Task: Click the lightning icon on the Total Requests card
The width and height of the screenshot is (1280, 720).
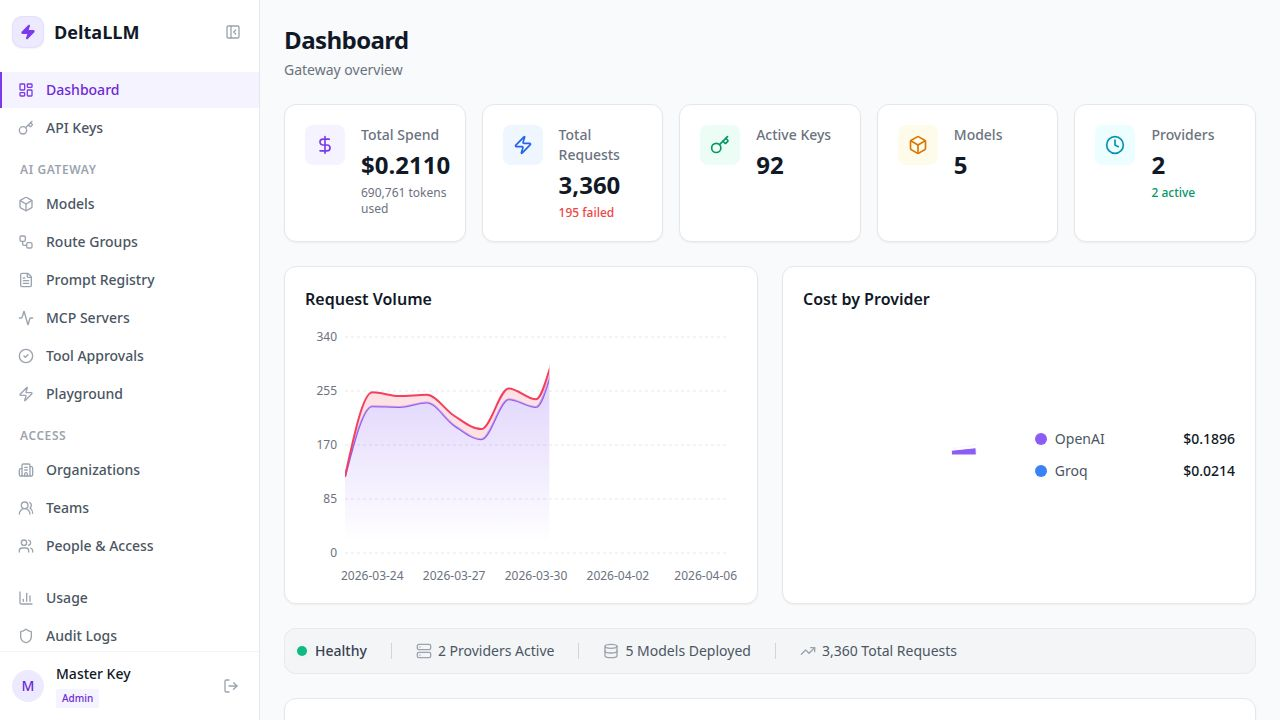Action: click(x=523, y=145)
